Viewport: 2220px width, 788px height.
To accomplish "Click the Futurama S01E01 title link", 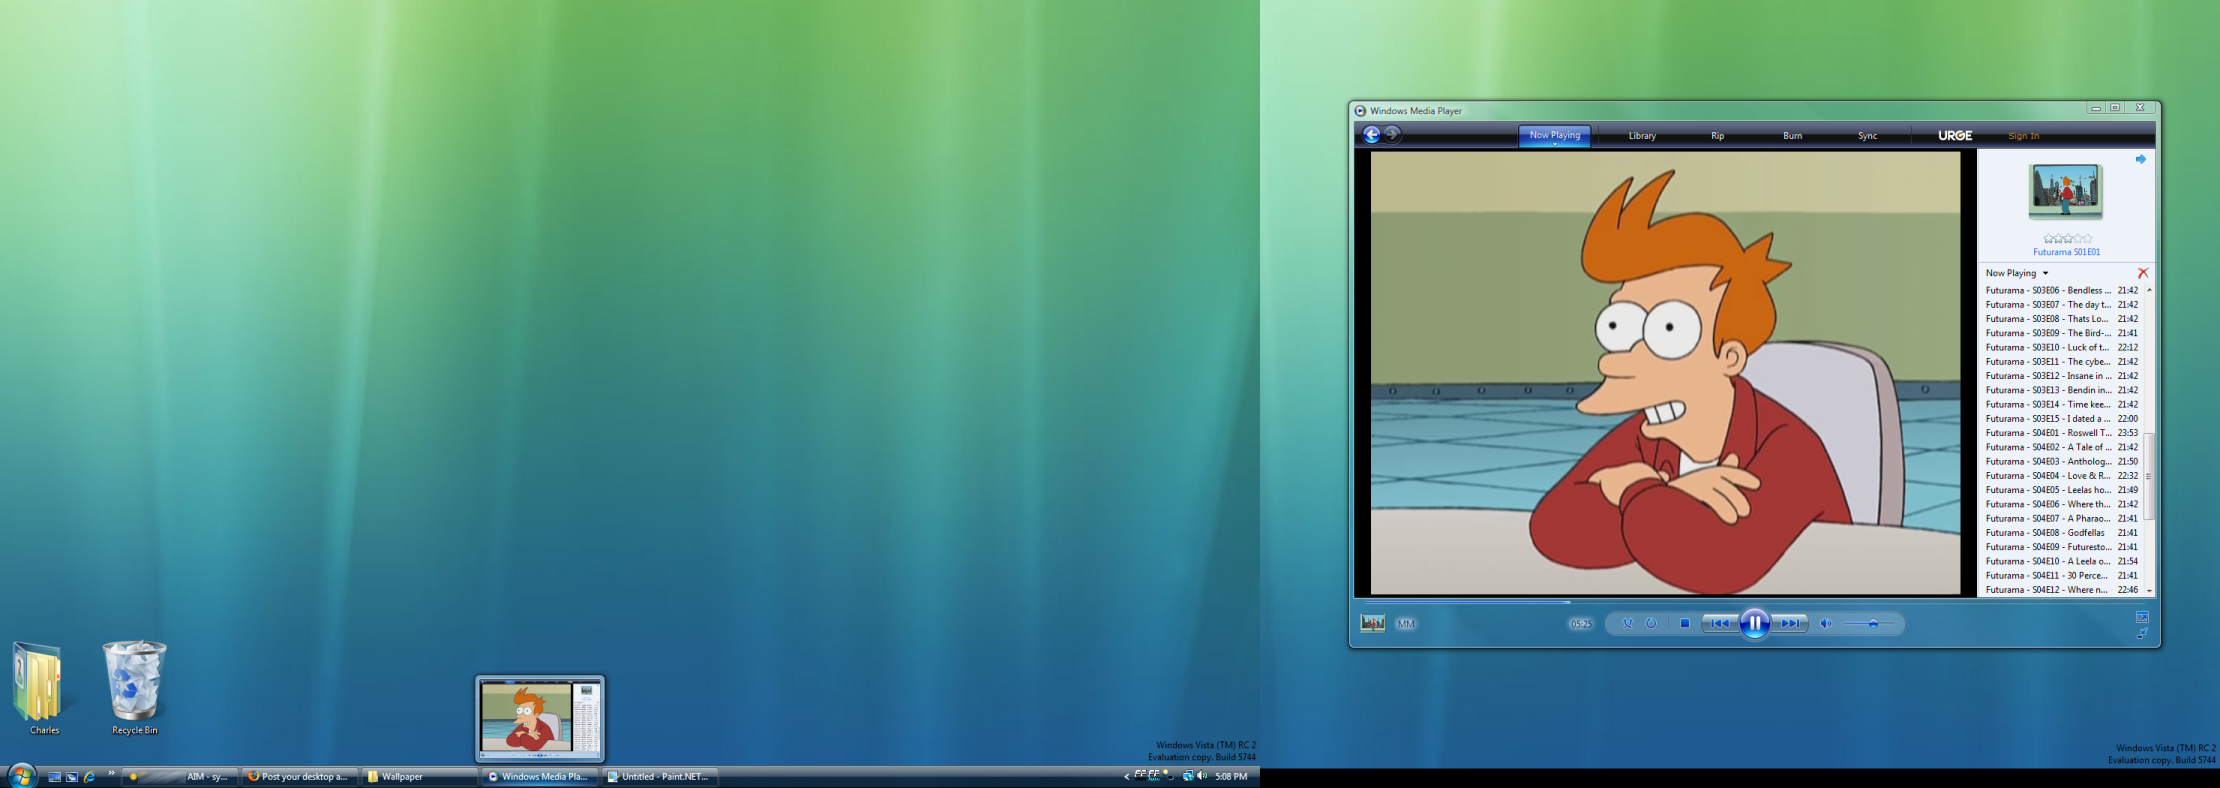I will [x=2066, y=252].
